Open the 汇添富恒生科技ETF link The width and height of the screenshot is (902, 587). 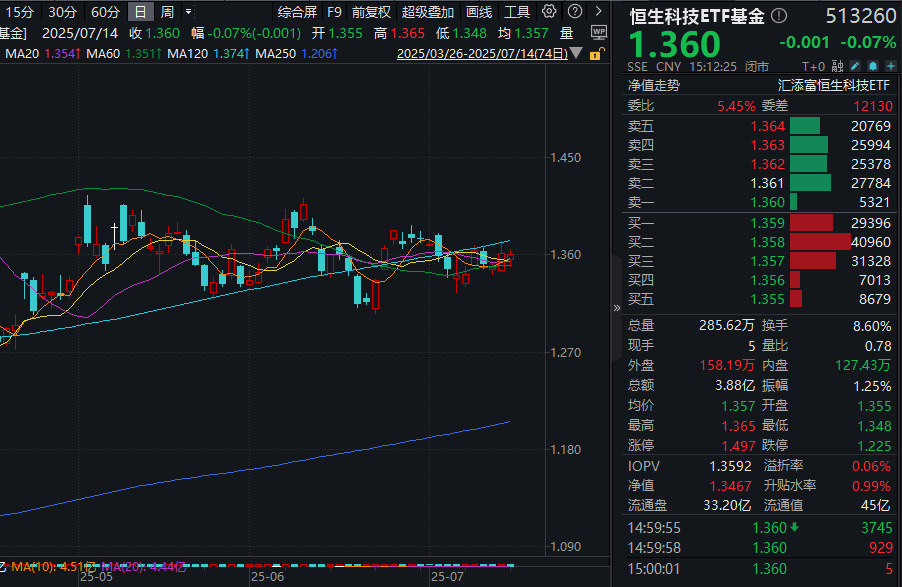(835, 89)
